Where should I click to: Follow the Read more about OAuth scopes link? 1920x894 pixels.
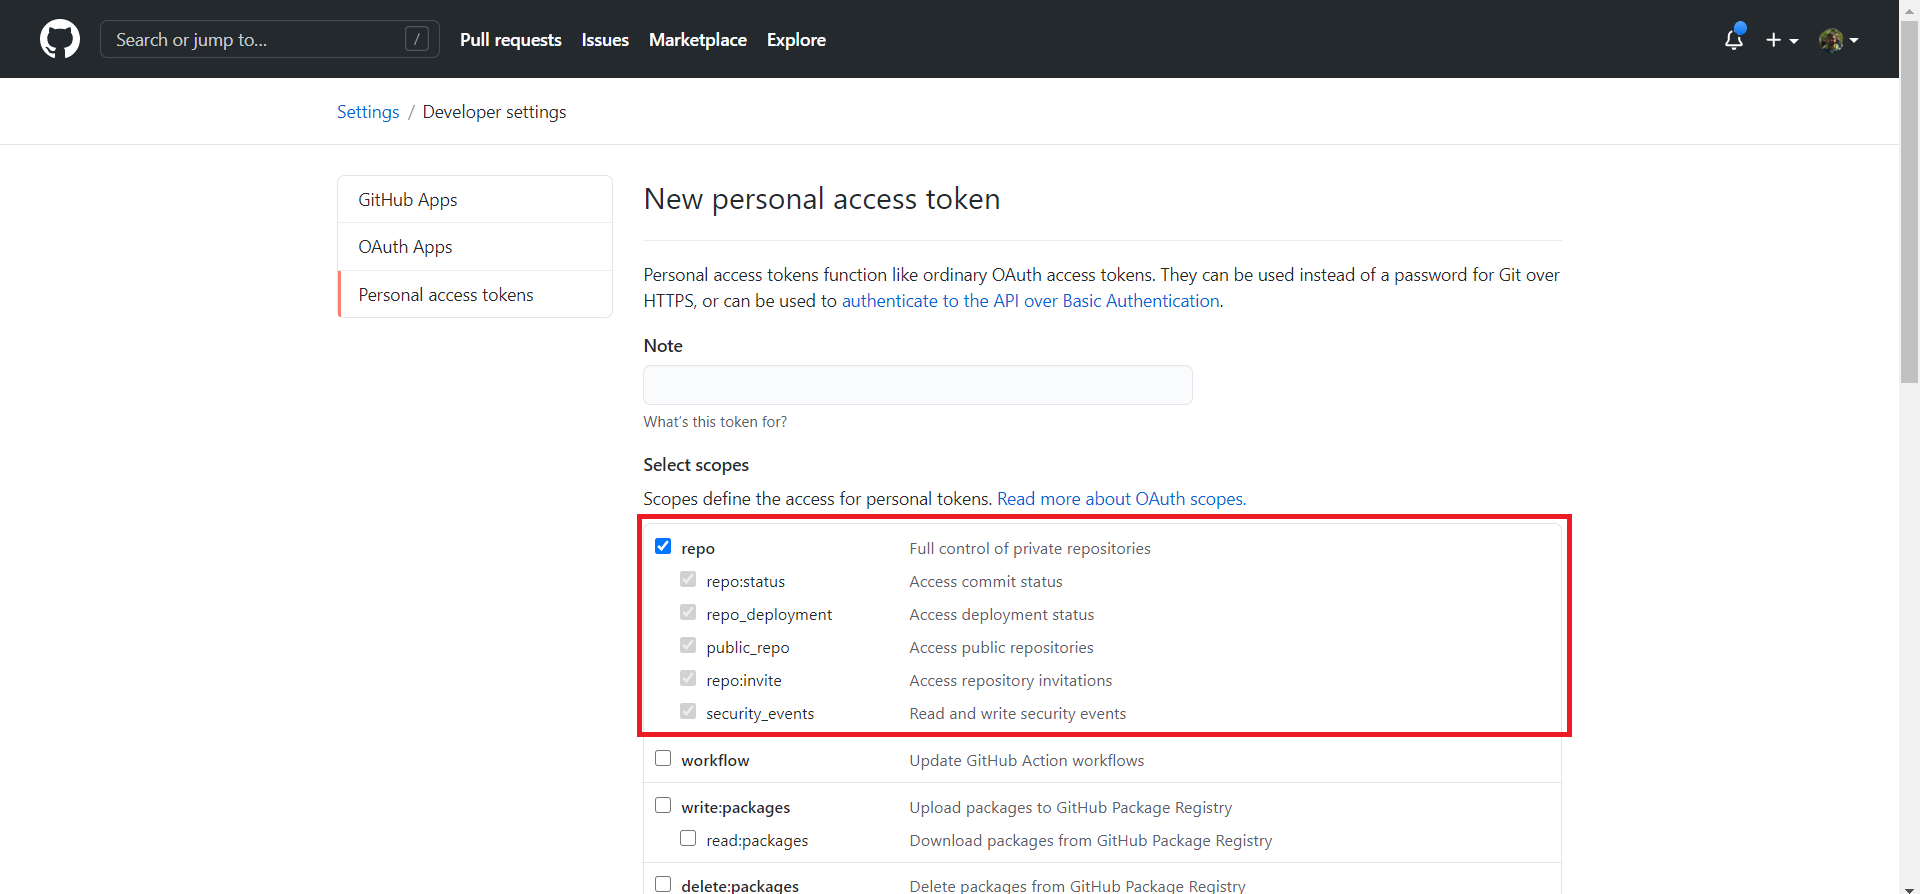point(1121,499)
